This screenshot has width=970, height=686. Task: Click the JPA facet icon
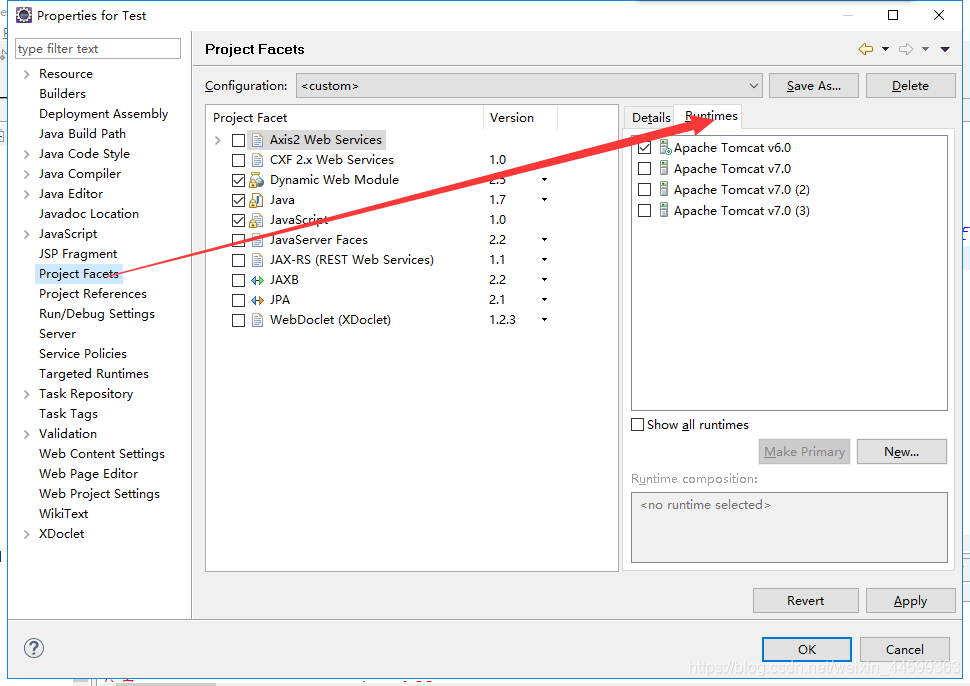[257, 300]
